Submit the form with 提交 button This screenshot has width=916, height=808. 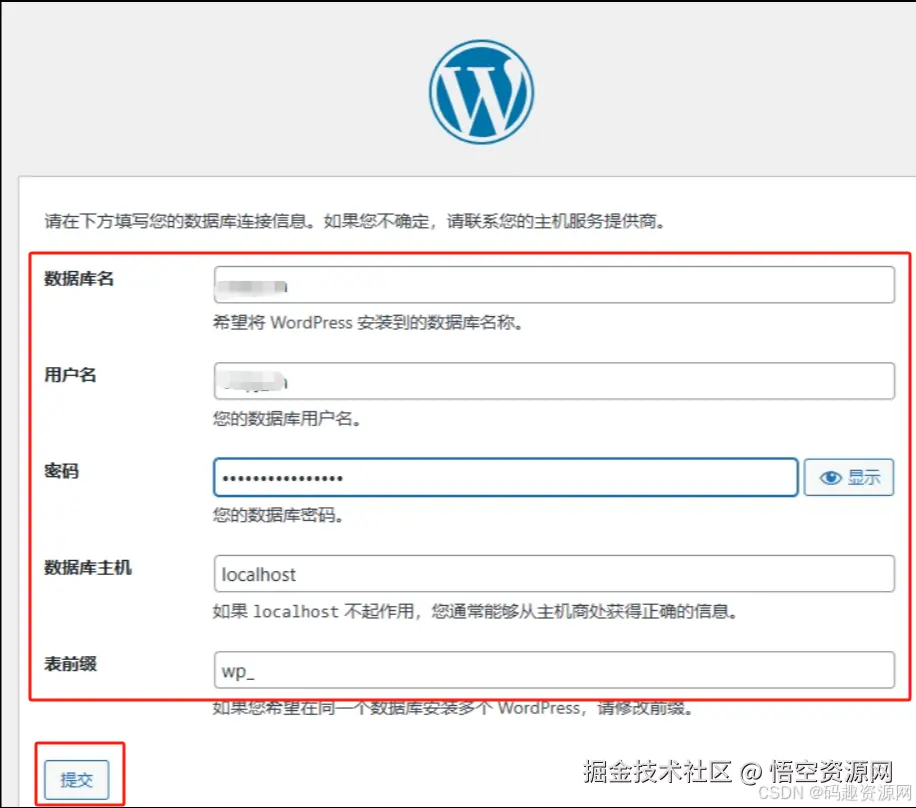(77, 779)
